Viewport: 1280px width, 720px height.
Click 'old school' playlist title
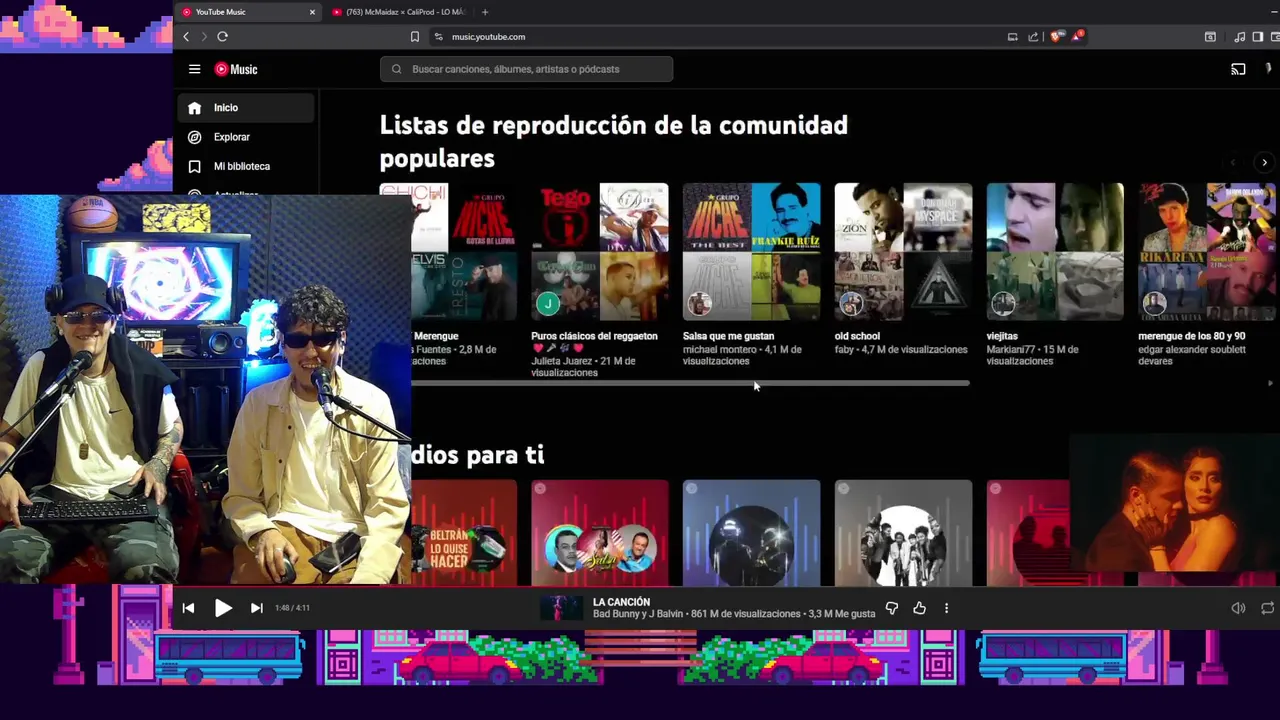(857, 336)
